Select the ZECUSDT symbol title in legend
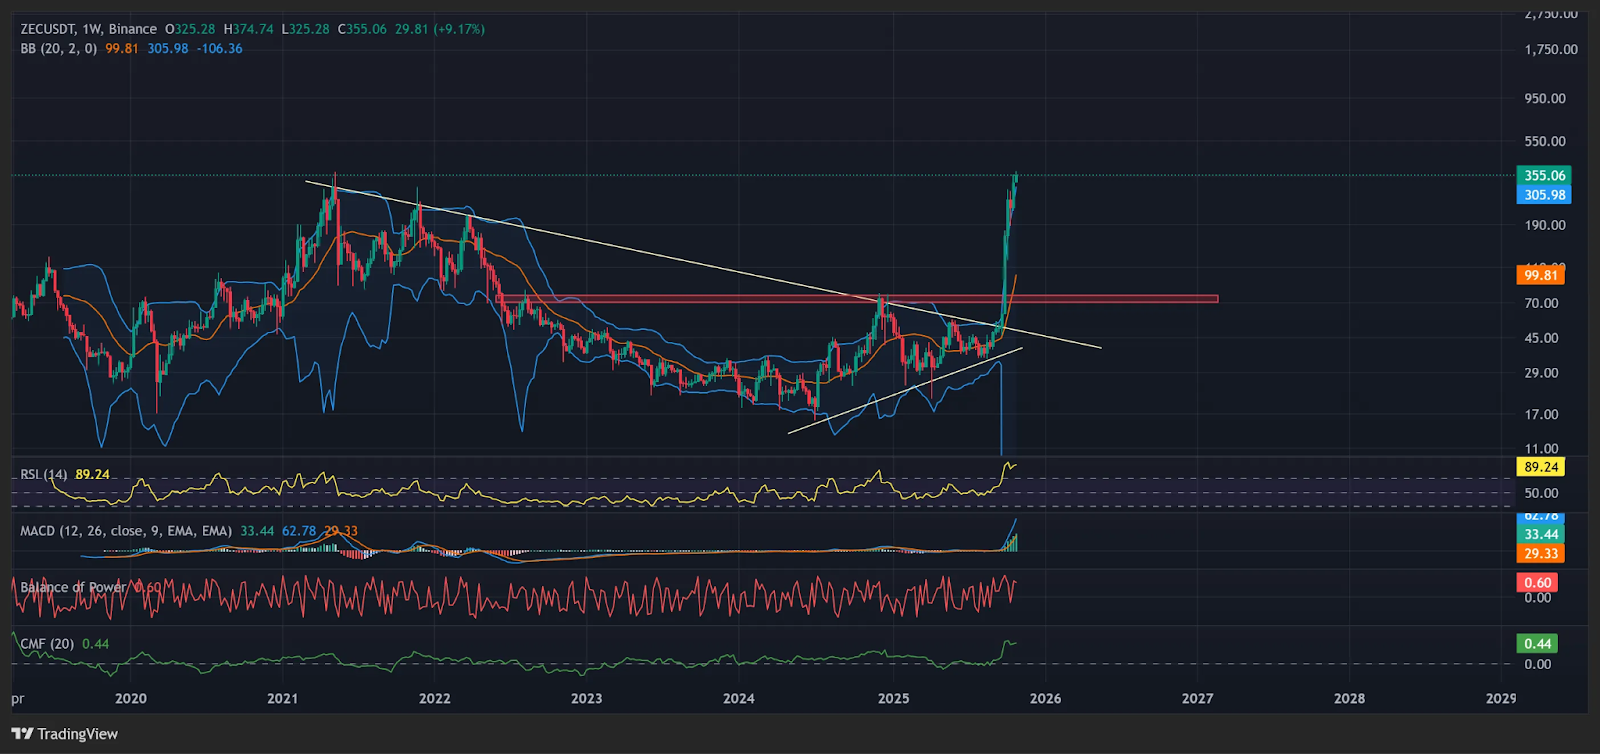1600x754 pixels. 48,29
